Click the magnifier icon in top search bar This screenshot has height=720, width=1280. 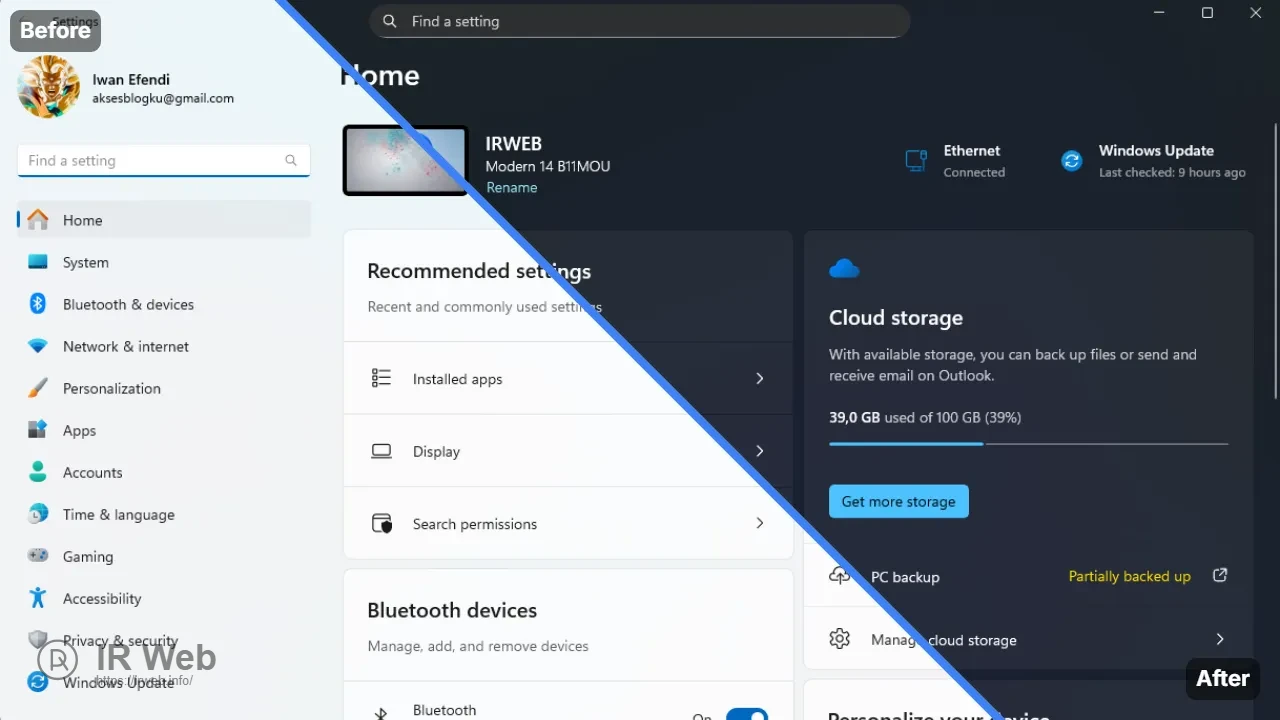pos(390,21)
